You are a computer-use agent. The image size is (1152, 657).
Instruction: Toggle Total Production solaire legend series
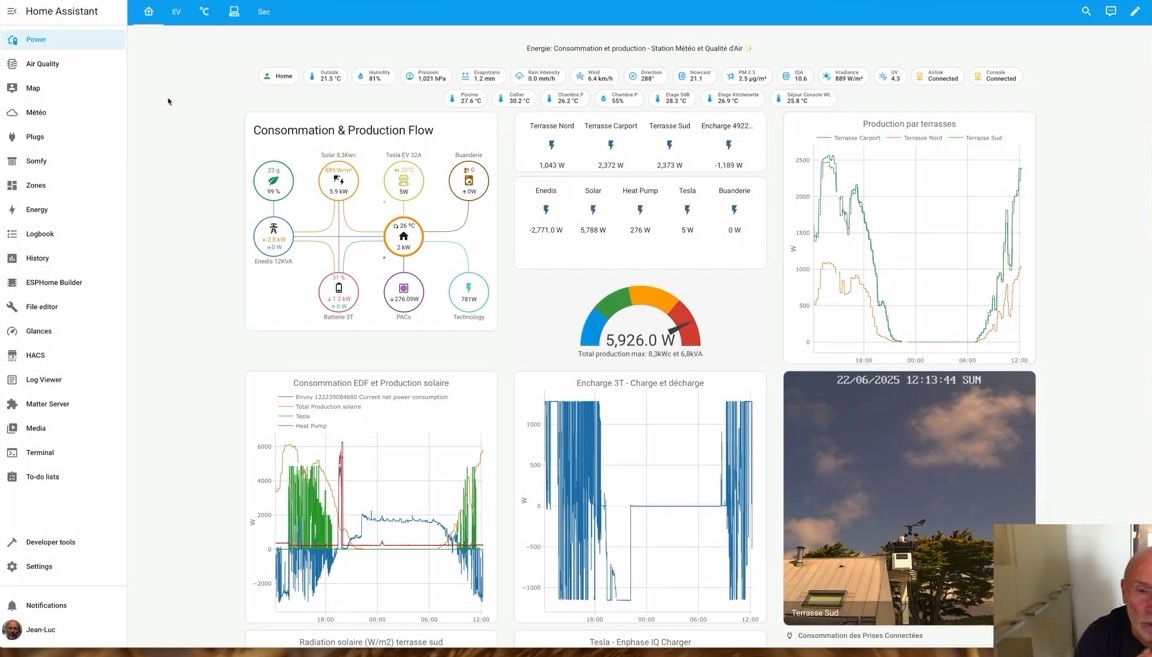[320, 406]
